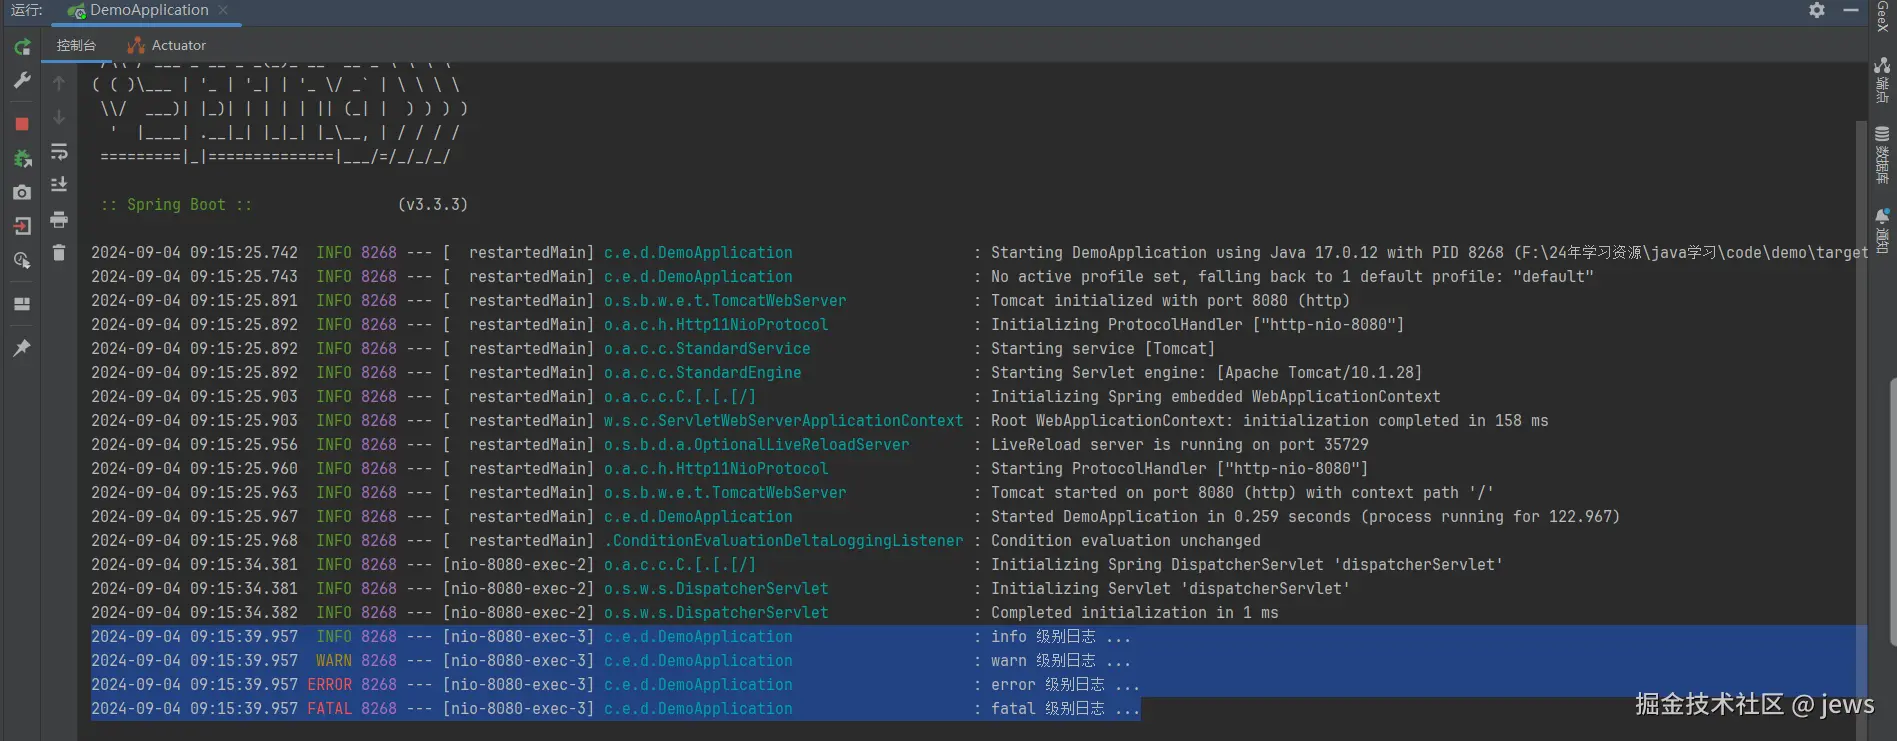
Task: Click the bug rerun-in-debug icon
Action: tap(22, 158)
